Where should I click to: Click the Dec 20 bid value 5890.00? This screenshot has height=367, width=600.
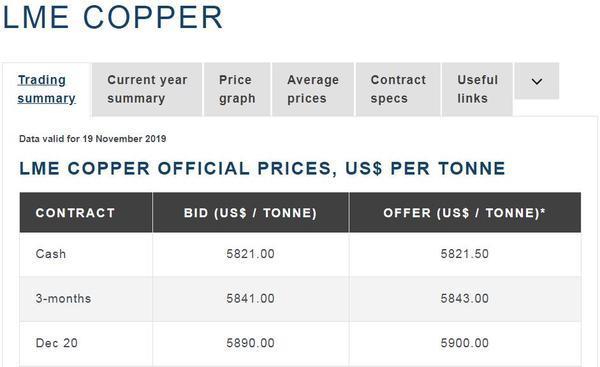(250, 343)
